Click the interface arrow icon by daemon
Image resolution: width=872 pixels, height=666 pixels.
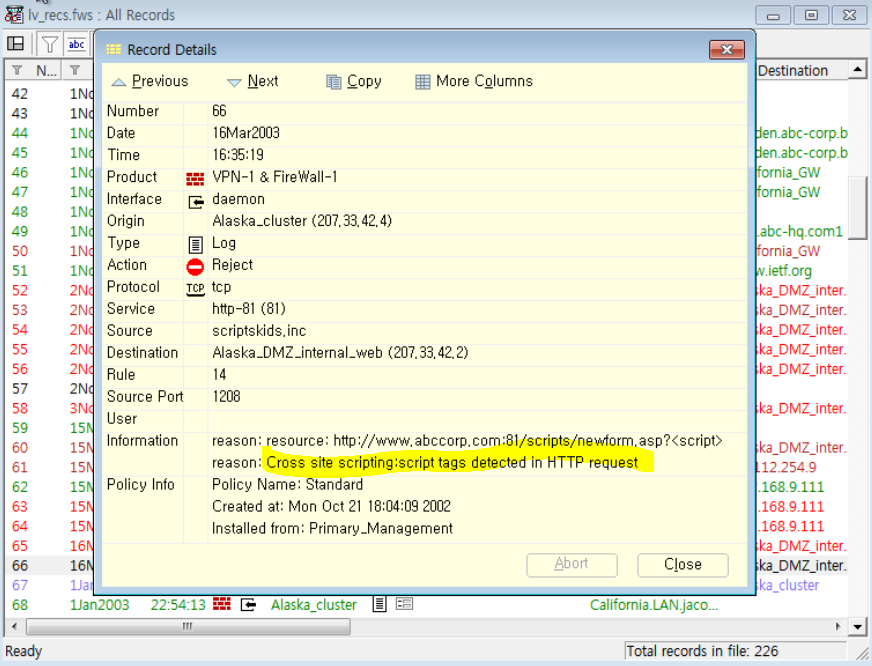(x=196, y=201)
